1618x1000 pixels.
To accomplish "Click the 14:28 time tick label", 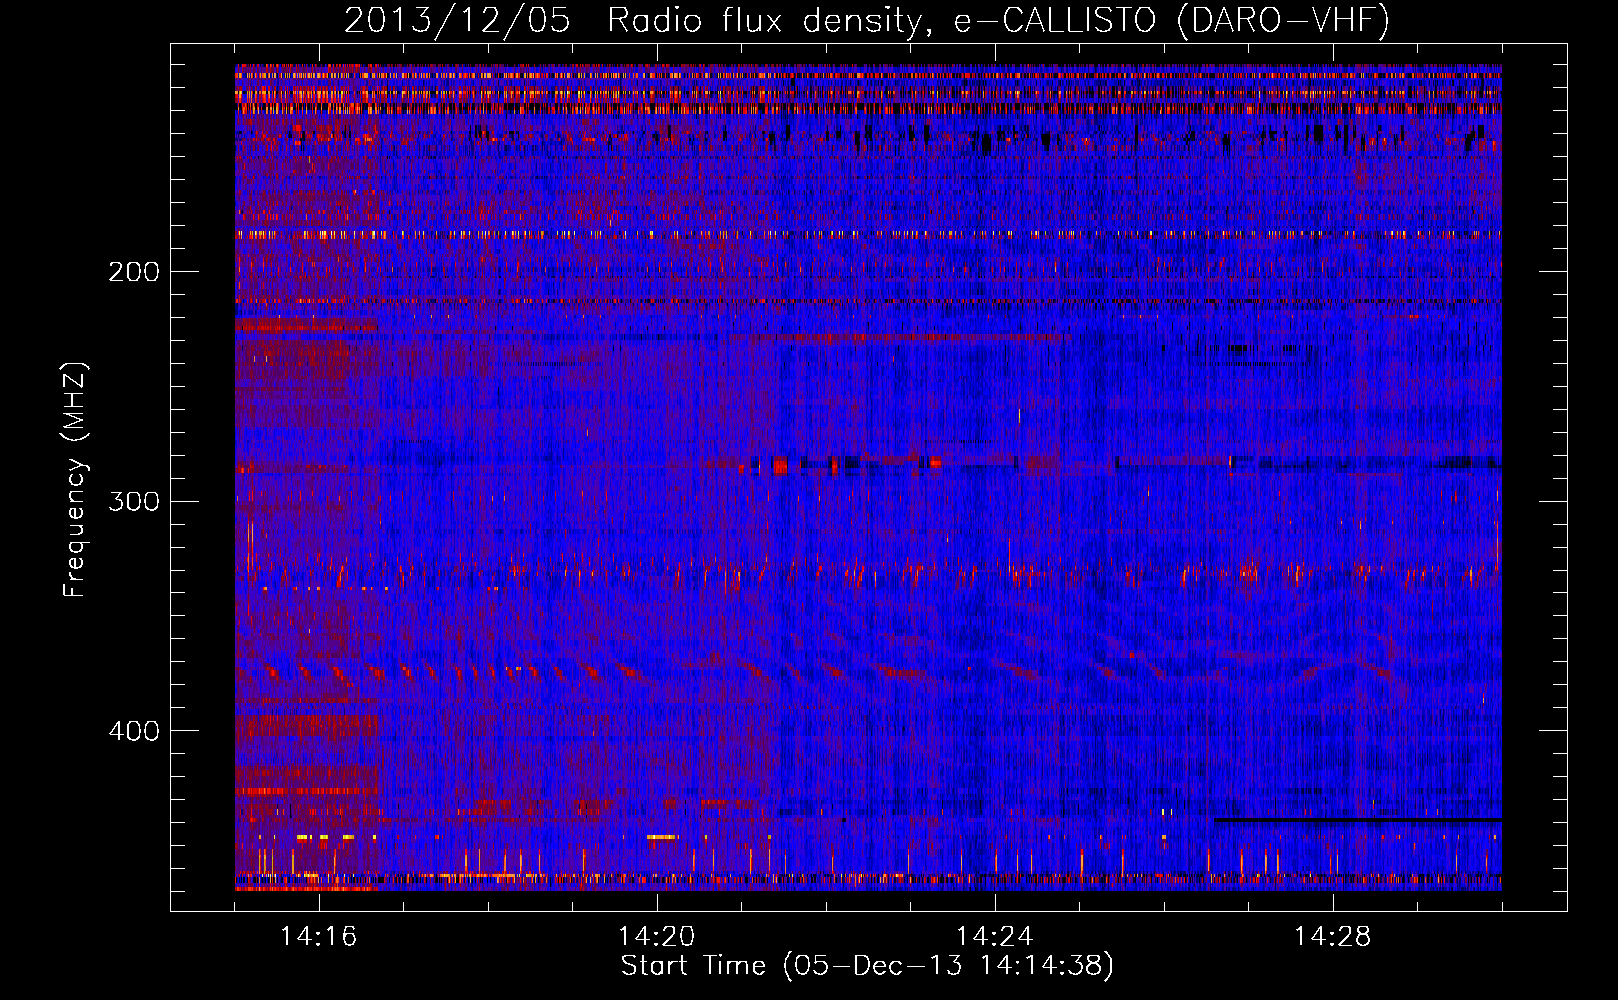I will 1333,937.
